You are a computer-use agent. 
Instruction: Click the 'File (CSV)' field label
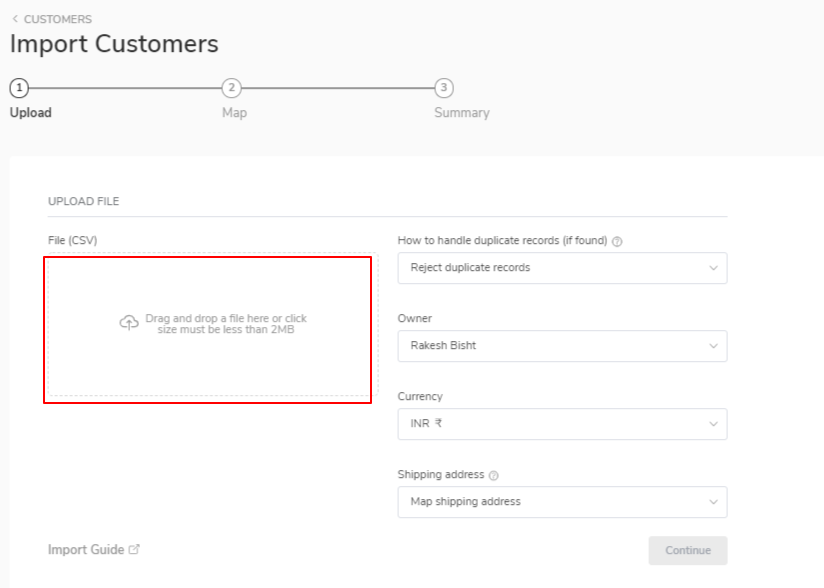(x=72, y=240)
